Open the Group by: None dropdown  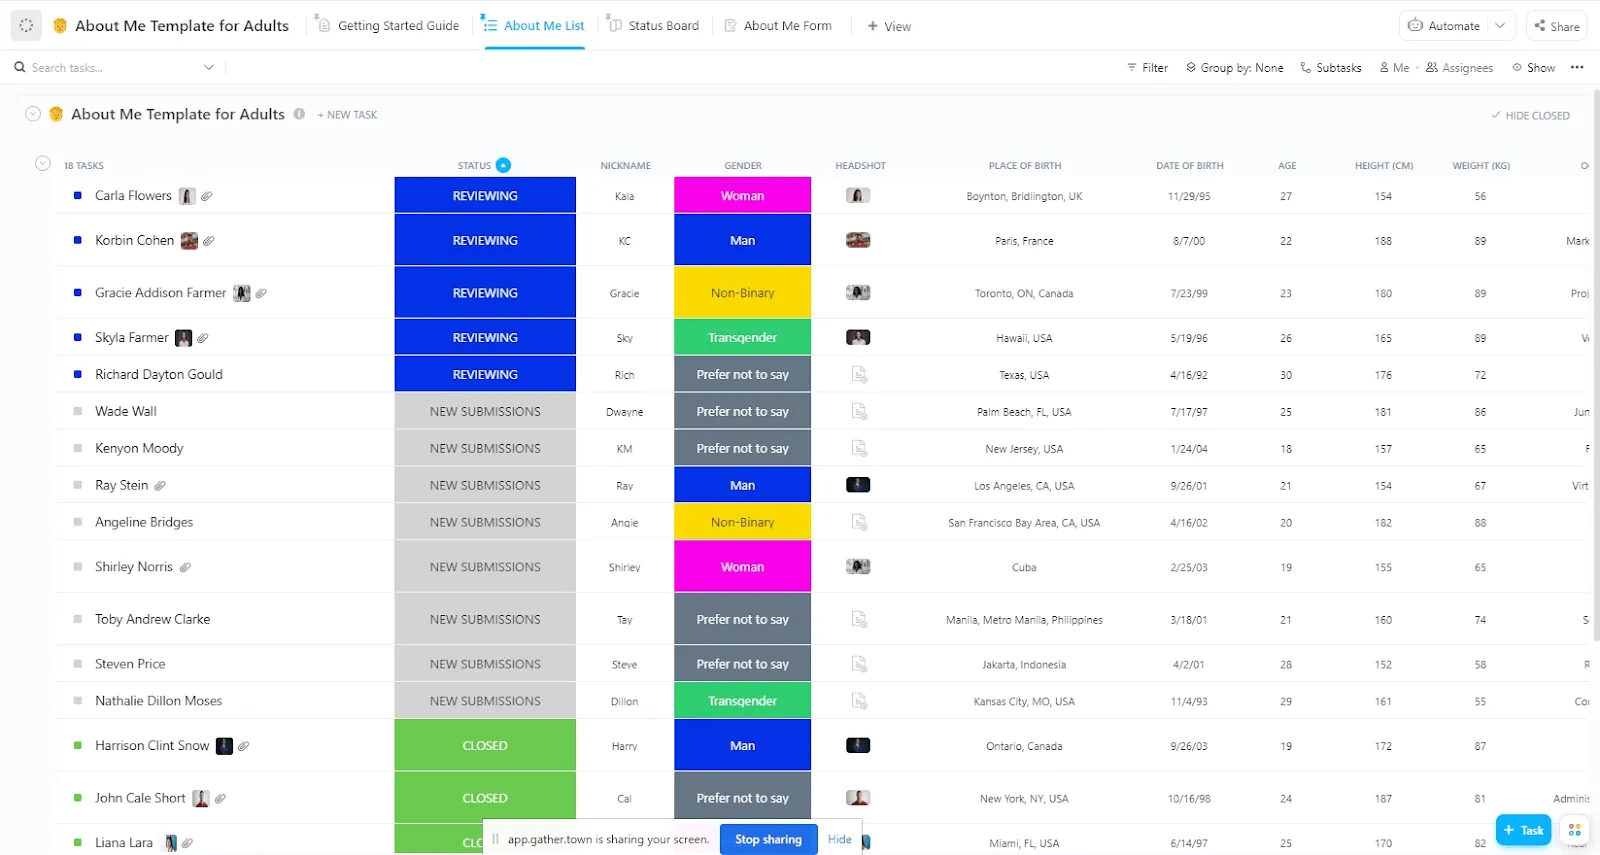click(x=1235, y=68)
